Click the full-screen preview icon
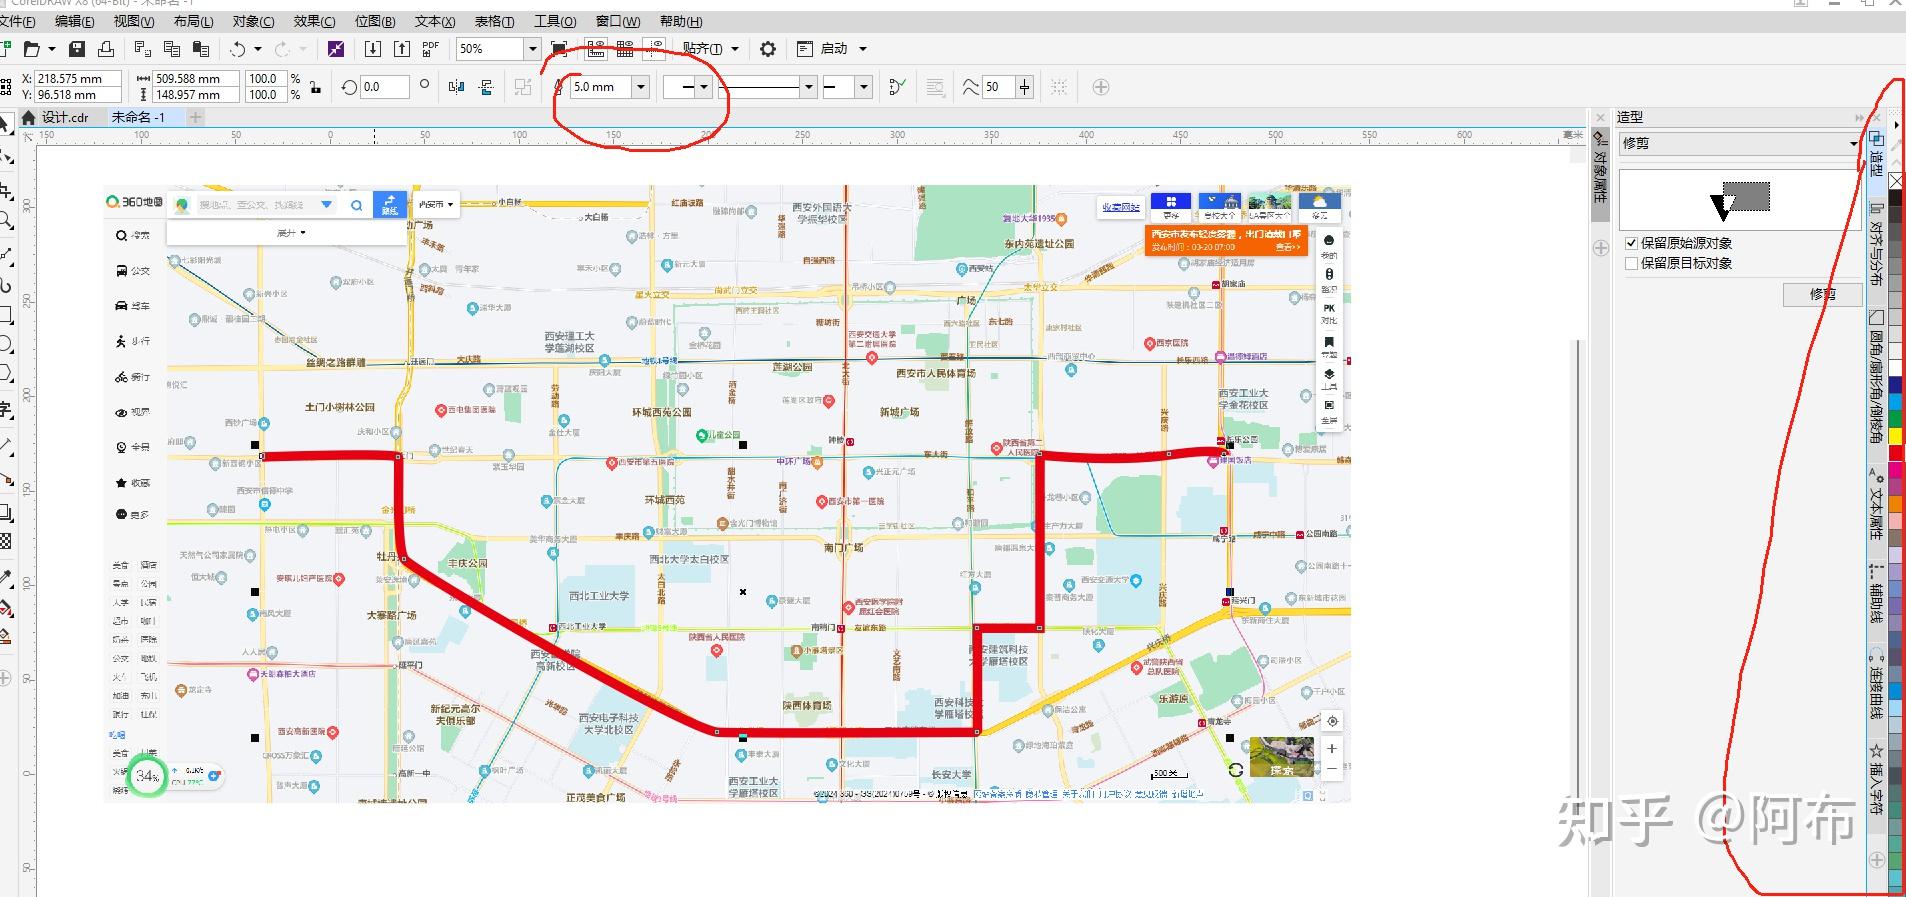 560,49
